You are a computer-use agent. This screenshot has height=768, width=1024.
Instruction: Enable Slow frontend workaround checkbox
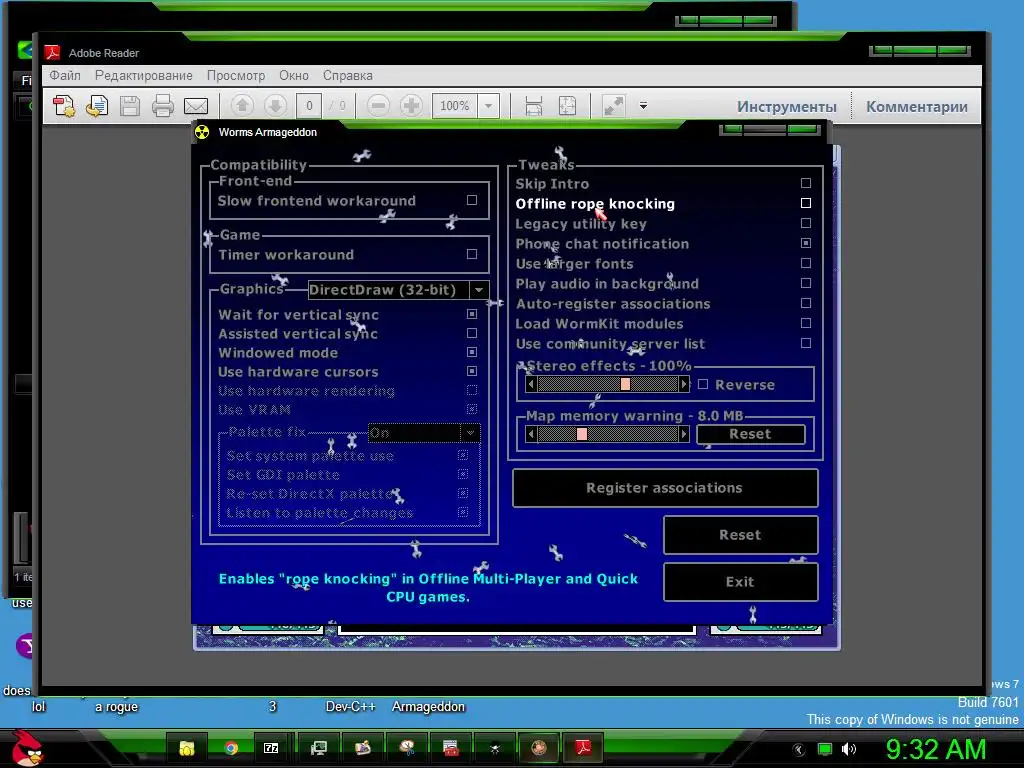(x=472, y=200)
